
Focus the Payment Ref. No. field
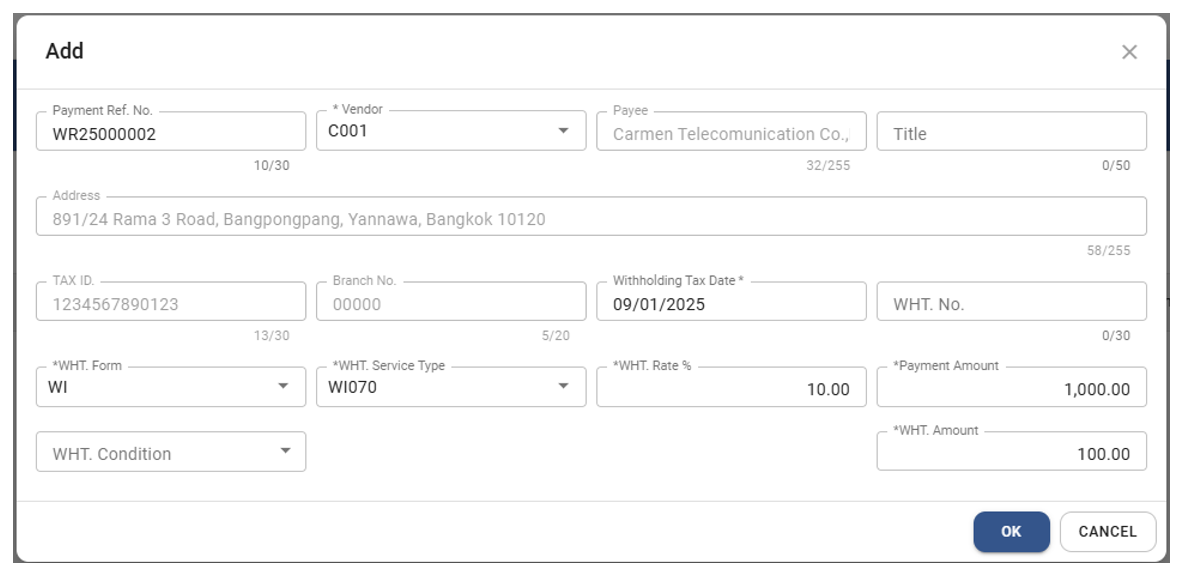tap(170, 134)
